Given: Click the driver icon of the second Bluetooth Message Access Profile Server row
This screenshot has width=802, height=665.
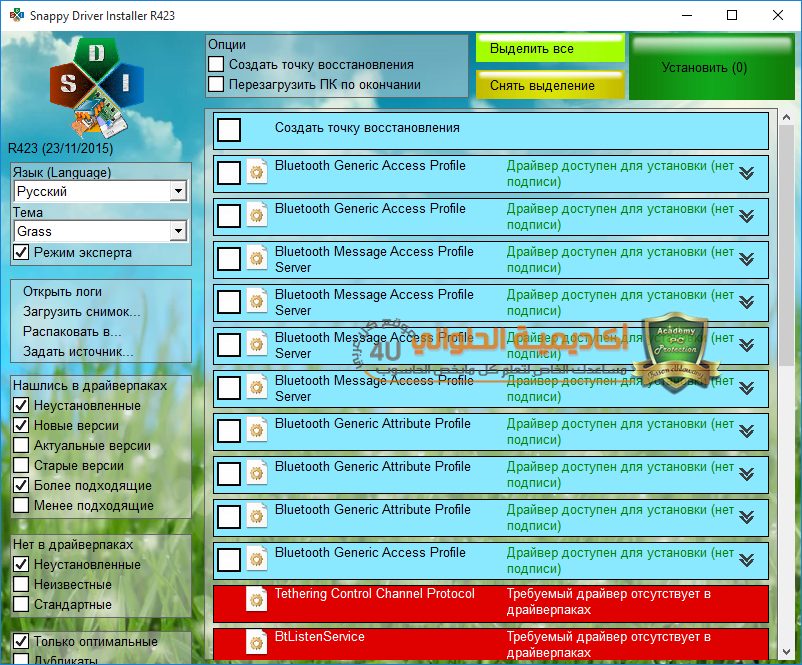Looking at the screenshot, I should [257, 301].
